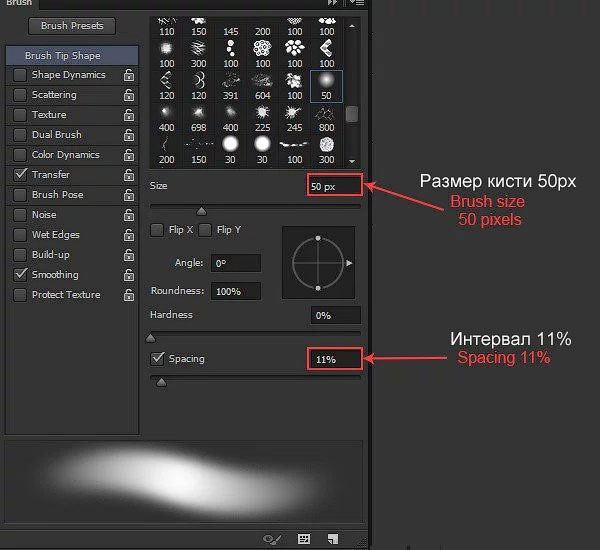Open the Brush panel flyout menu icon
600x550 pixels.
point(357,3)
